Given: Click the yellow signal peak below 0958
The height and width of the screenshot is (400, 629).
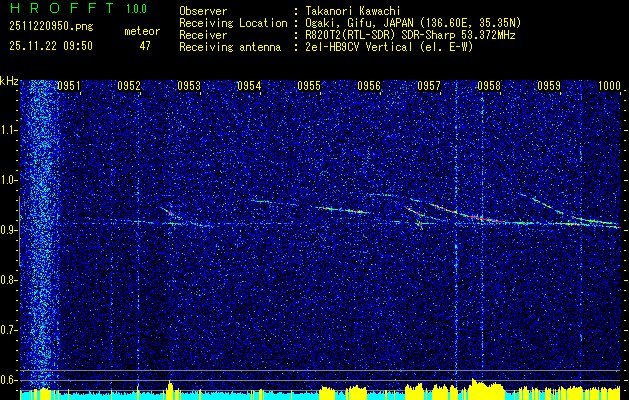Looking at the screenshot, I should click(485, 388).
